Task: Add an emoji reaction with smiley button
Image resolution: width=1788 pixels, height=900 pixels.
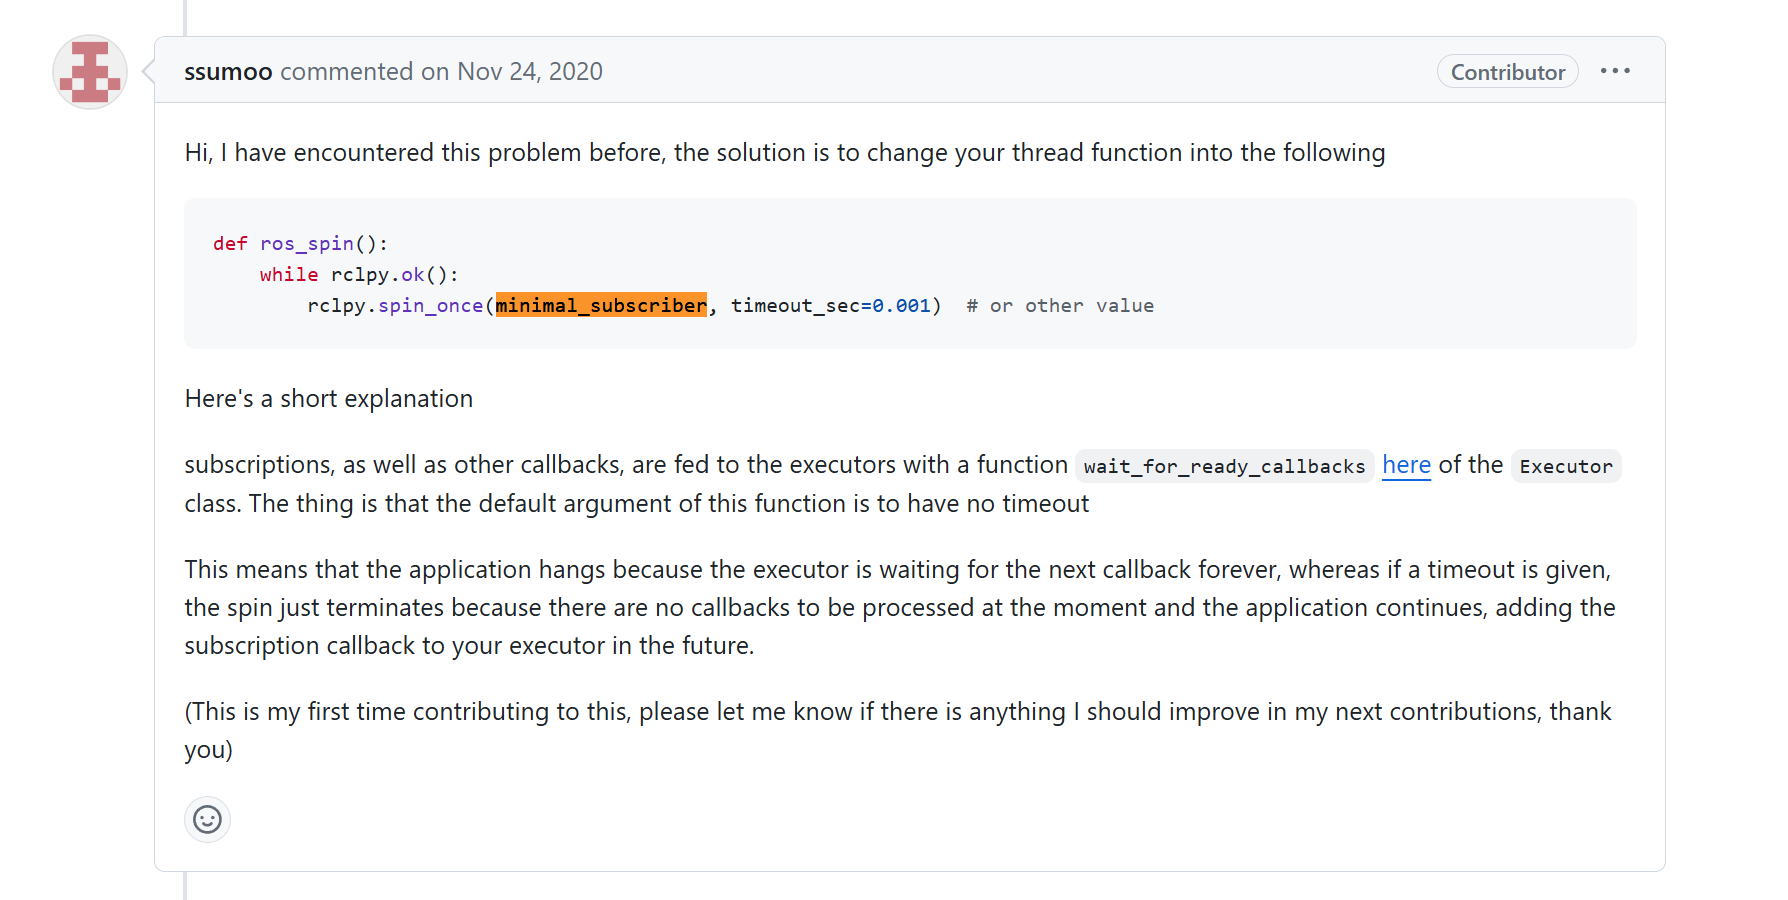Action: [x=207, y=820]
